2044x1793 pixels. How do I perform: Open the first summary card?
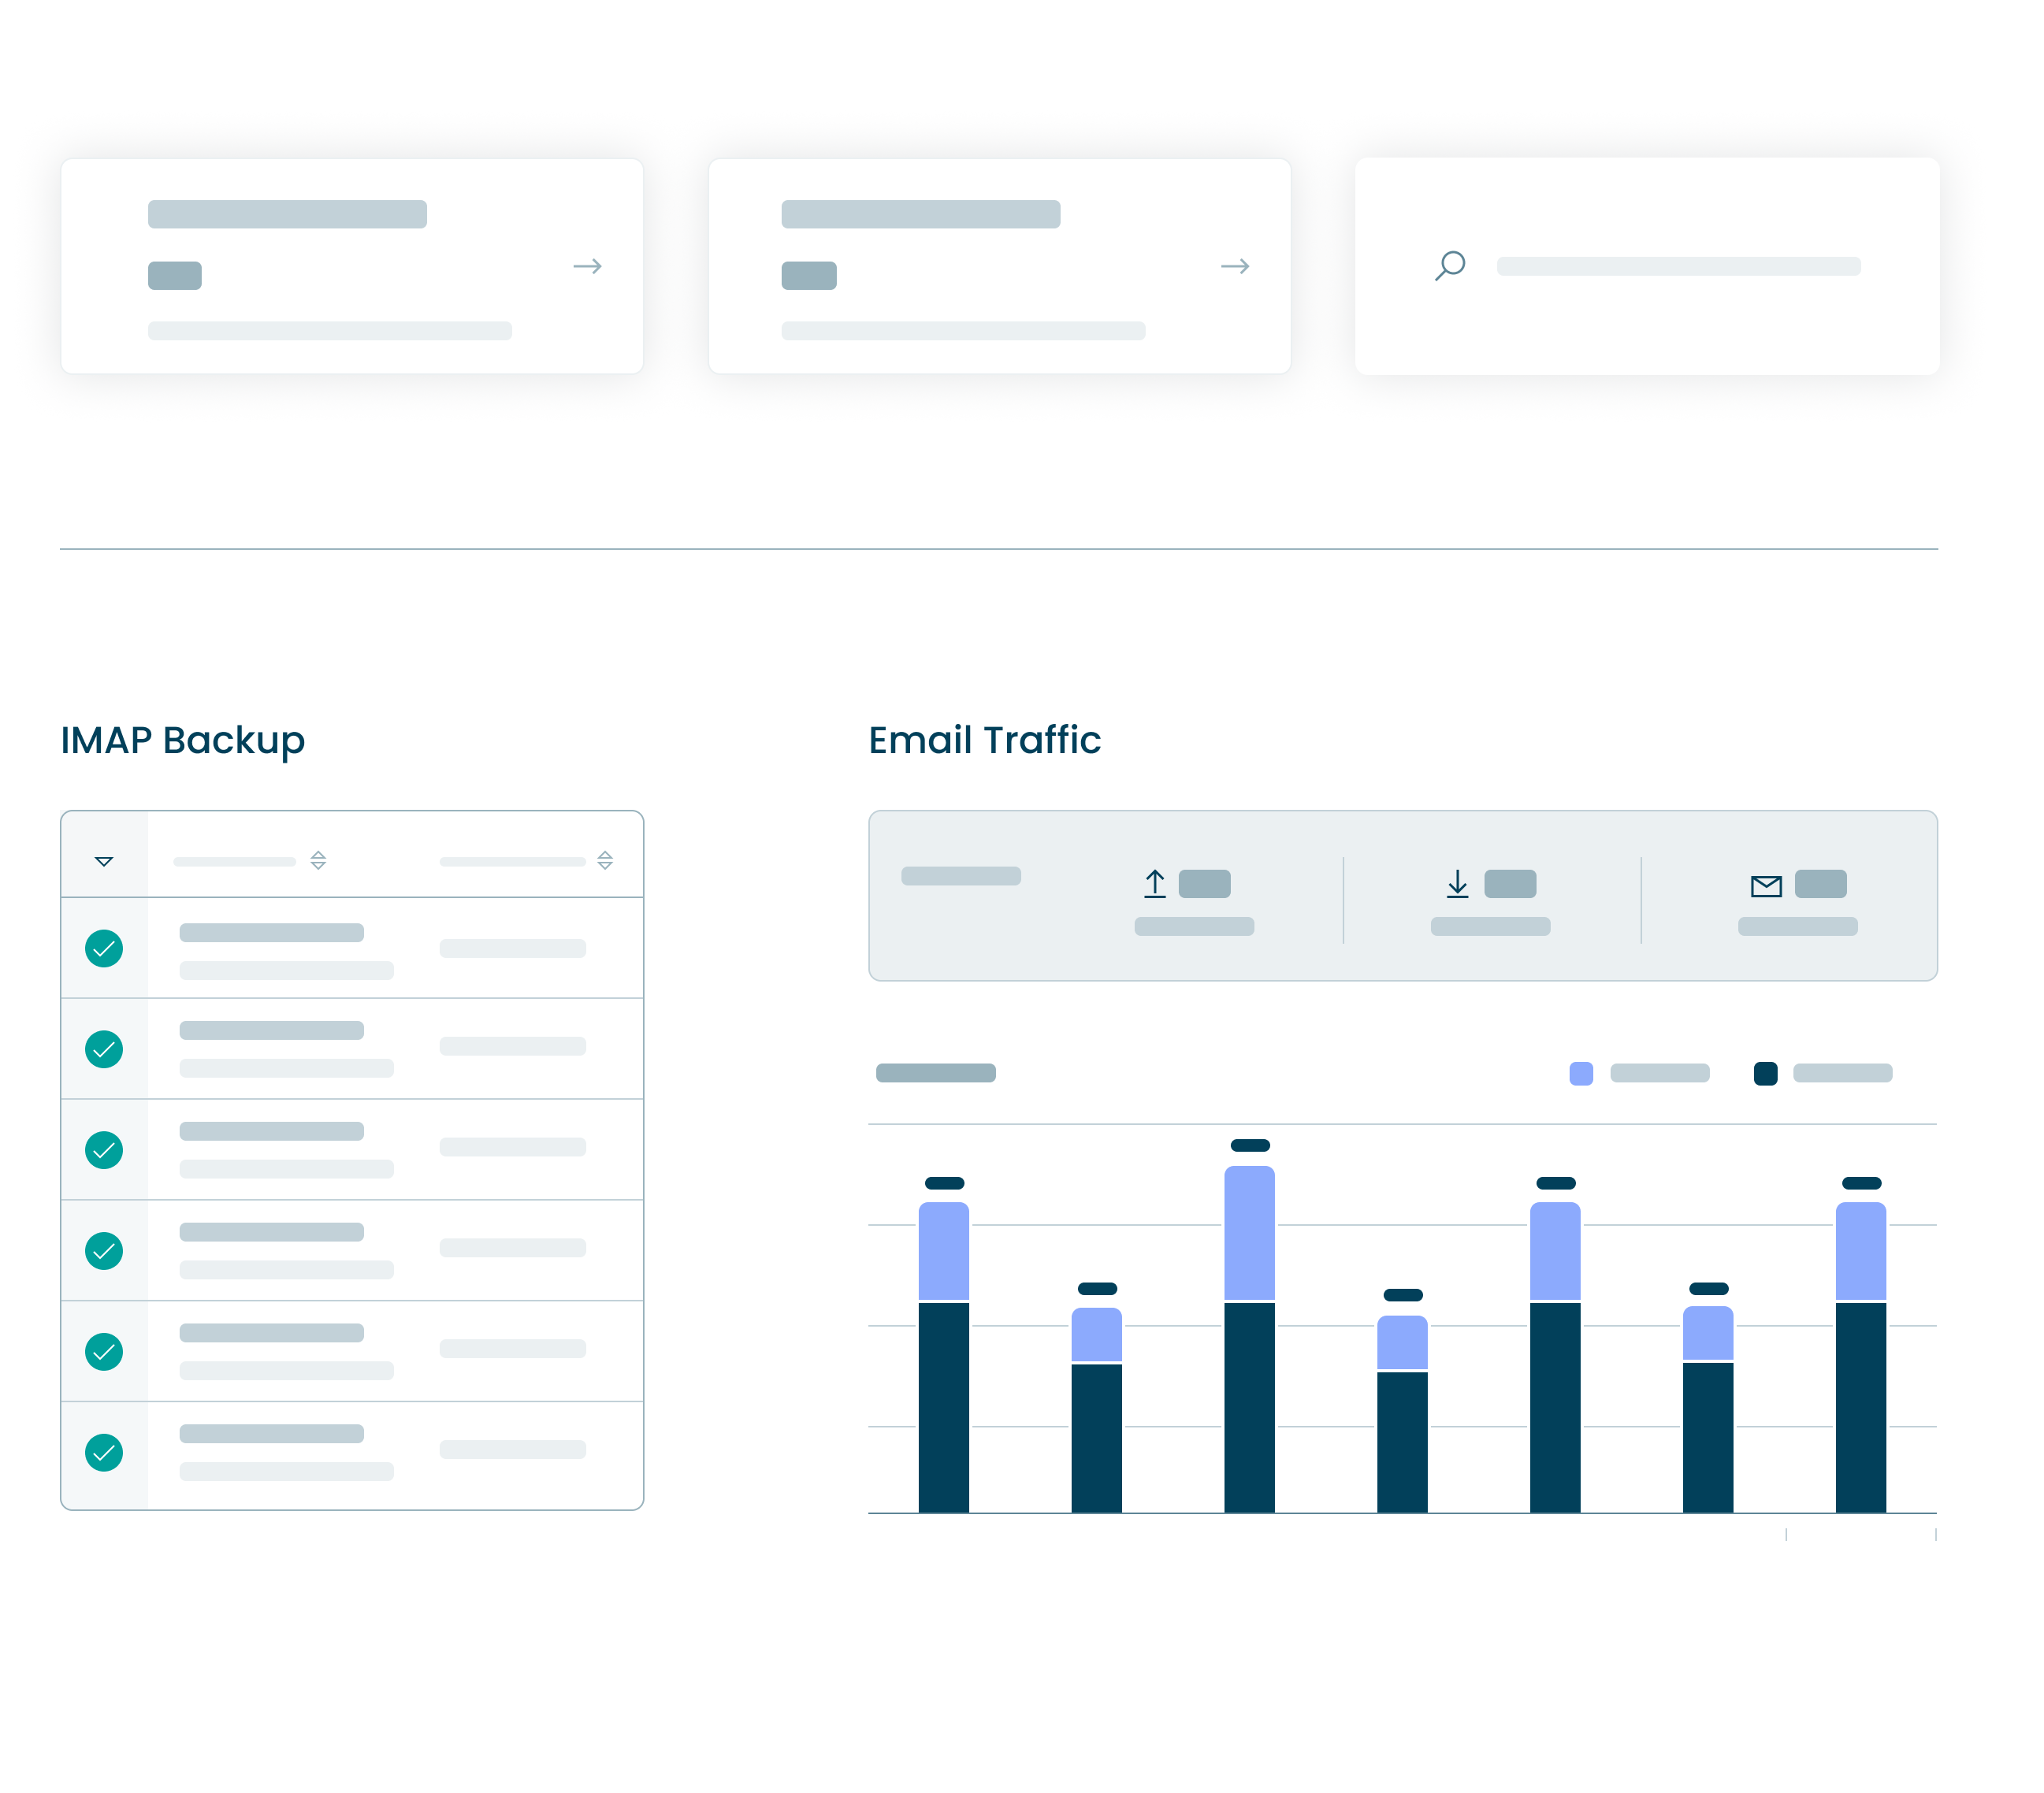click(352, 266)
